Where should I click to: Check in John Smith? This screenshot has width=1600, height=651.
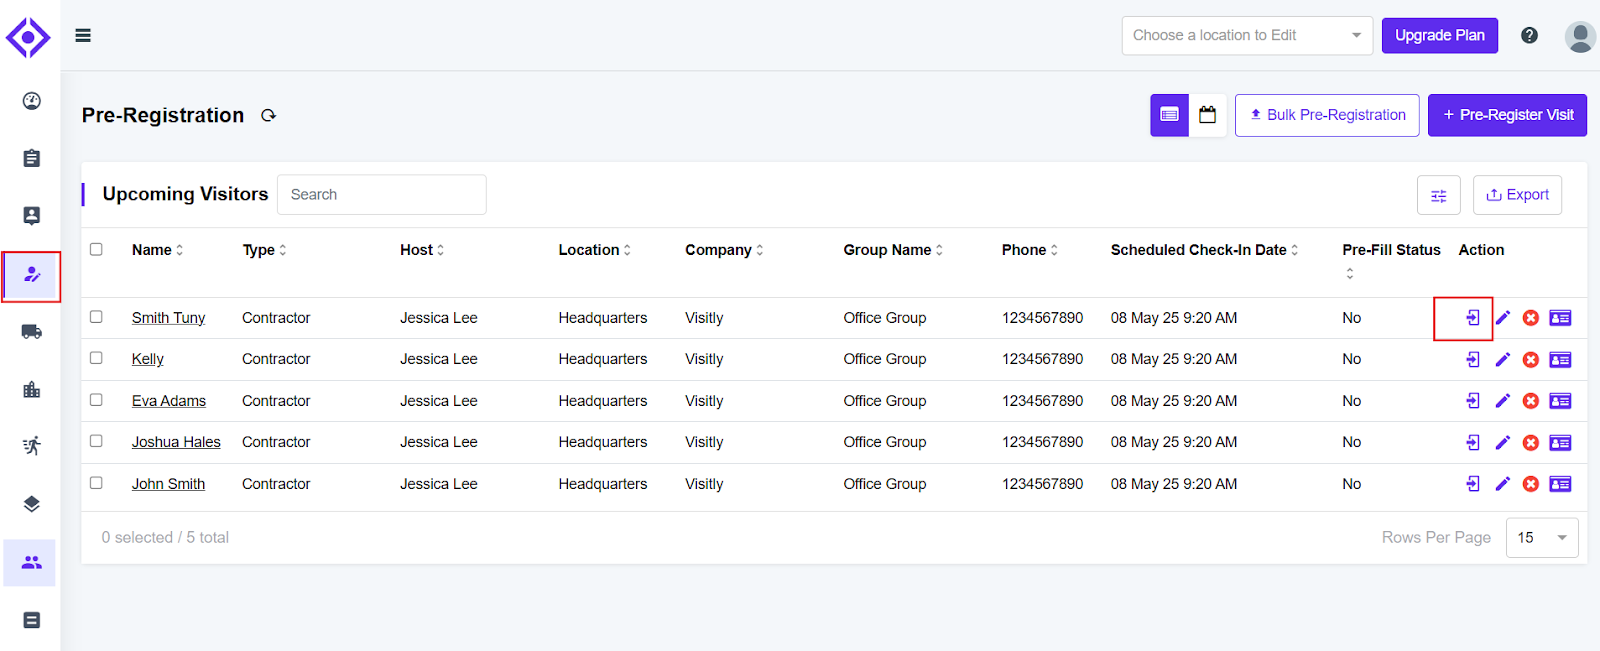click(1473, 484)
